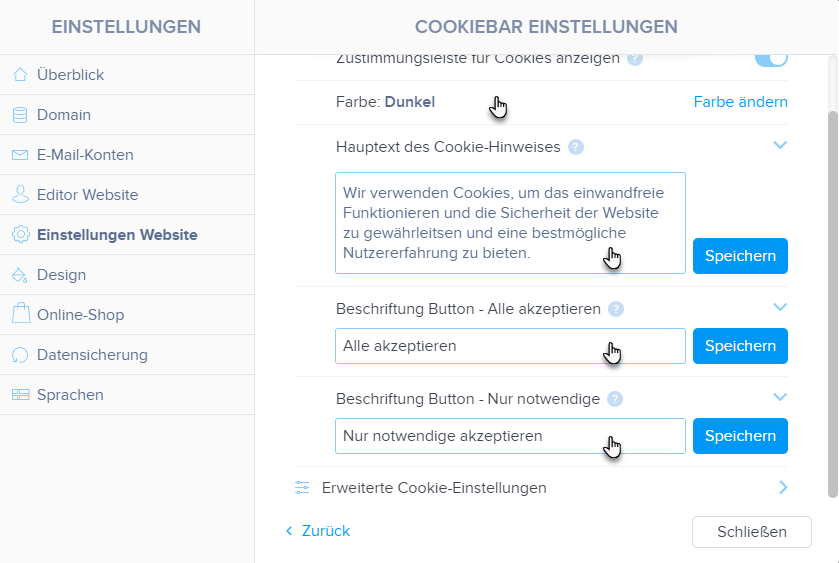Click the house icon beside Überblick
839x563 pixels.
tap(20, 75)
